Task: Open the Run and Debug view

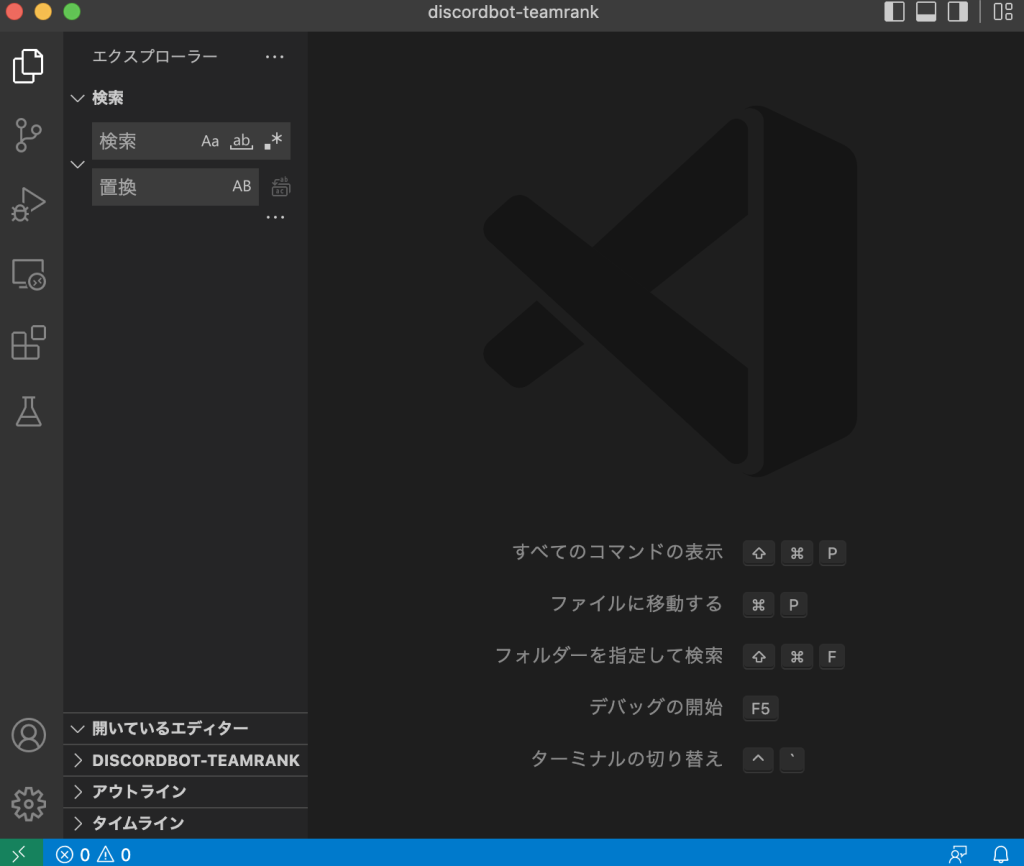Action: coord(28,204)
